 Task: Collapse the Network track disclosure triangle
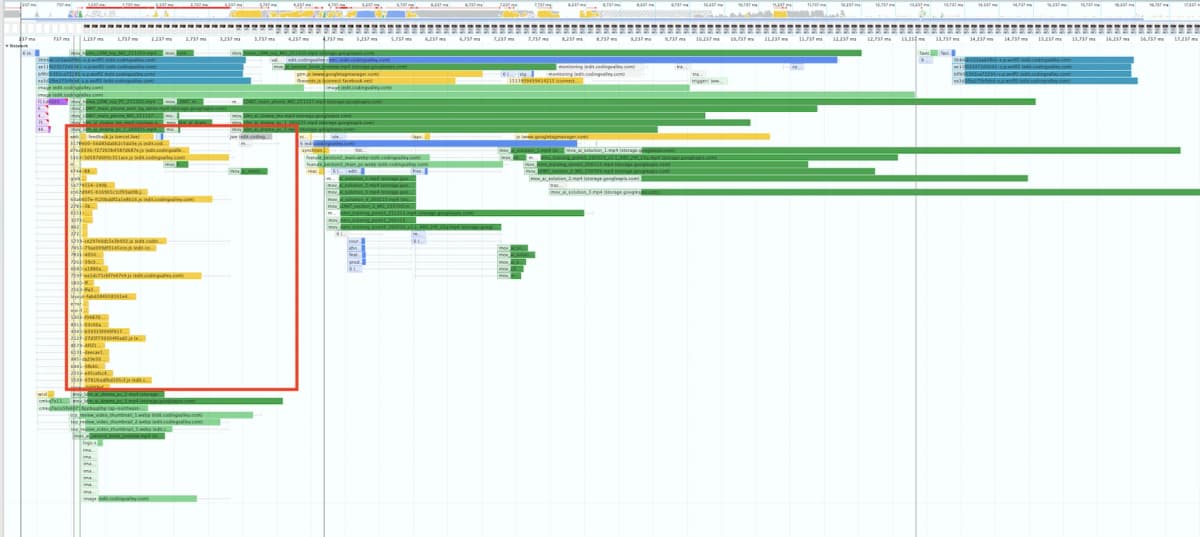tap(7, 45)
